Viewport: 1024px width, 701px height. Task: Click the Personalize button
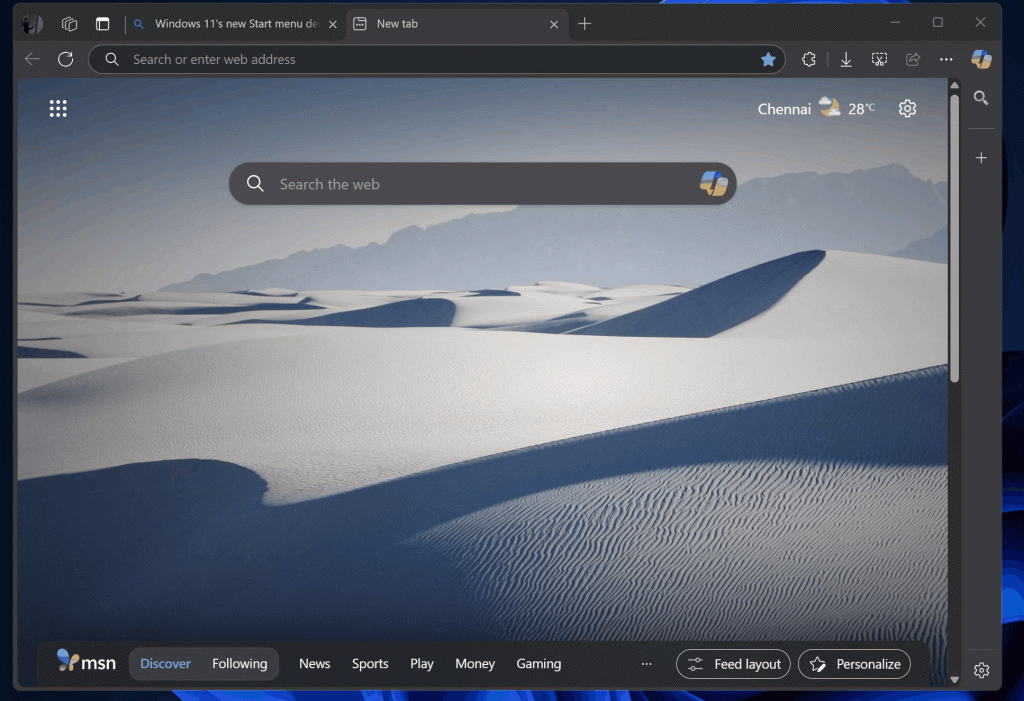click(x=854, y=664)
